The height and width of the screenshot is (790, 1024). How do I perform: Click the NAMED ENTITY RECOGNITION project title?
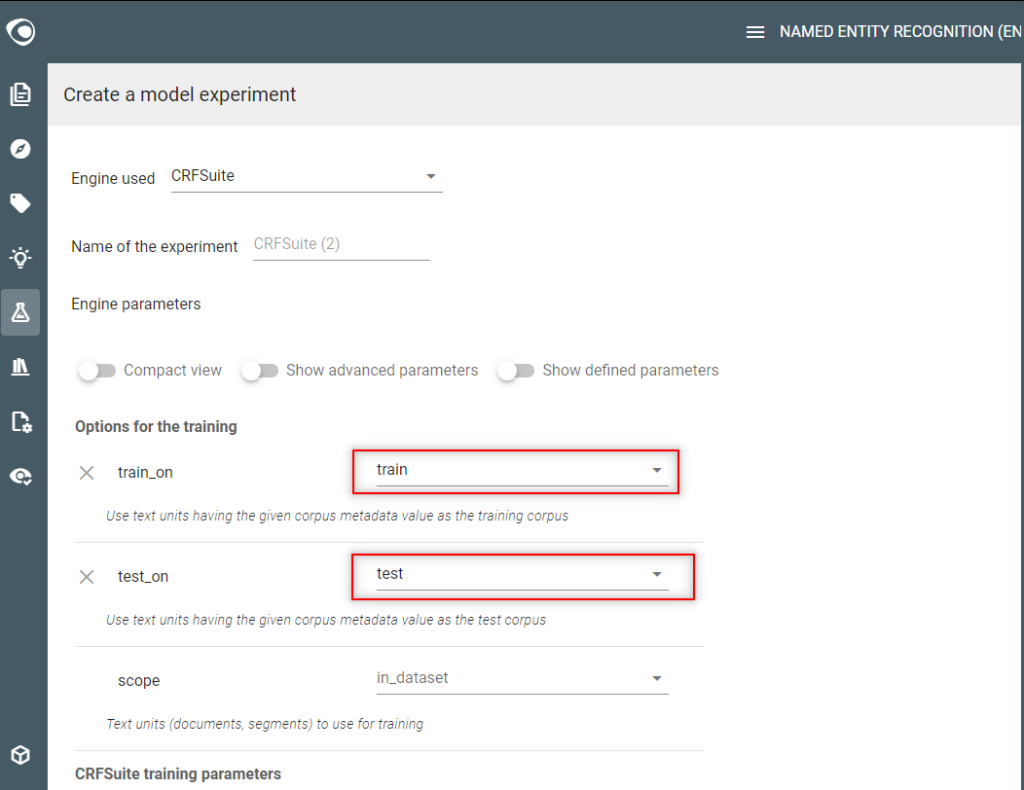click(900, 32)
